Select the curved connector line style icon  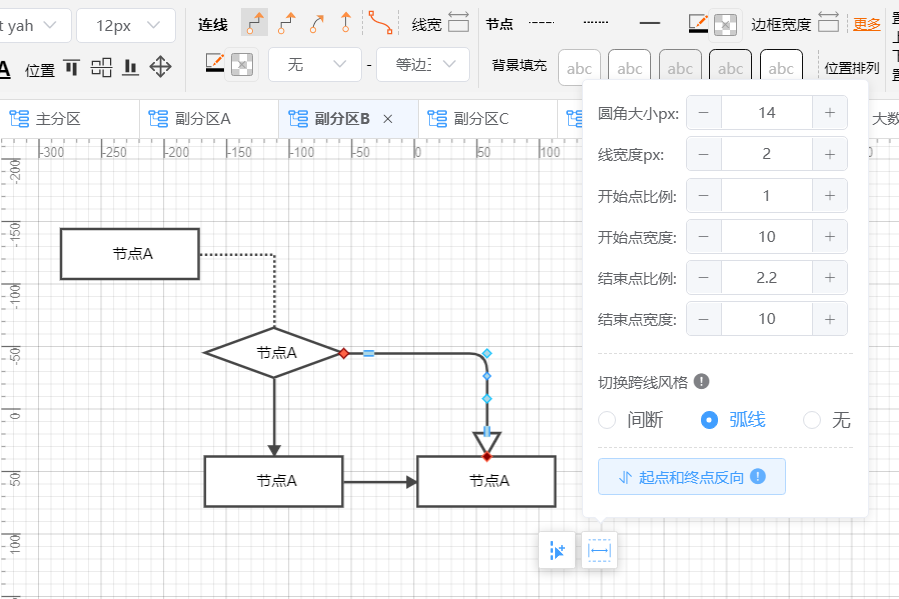(x=381, y=20)
